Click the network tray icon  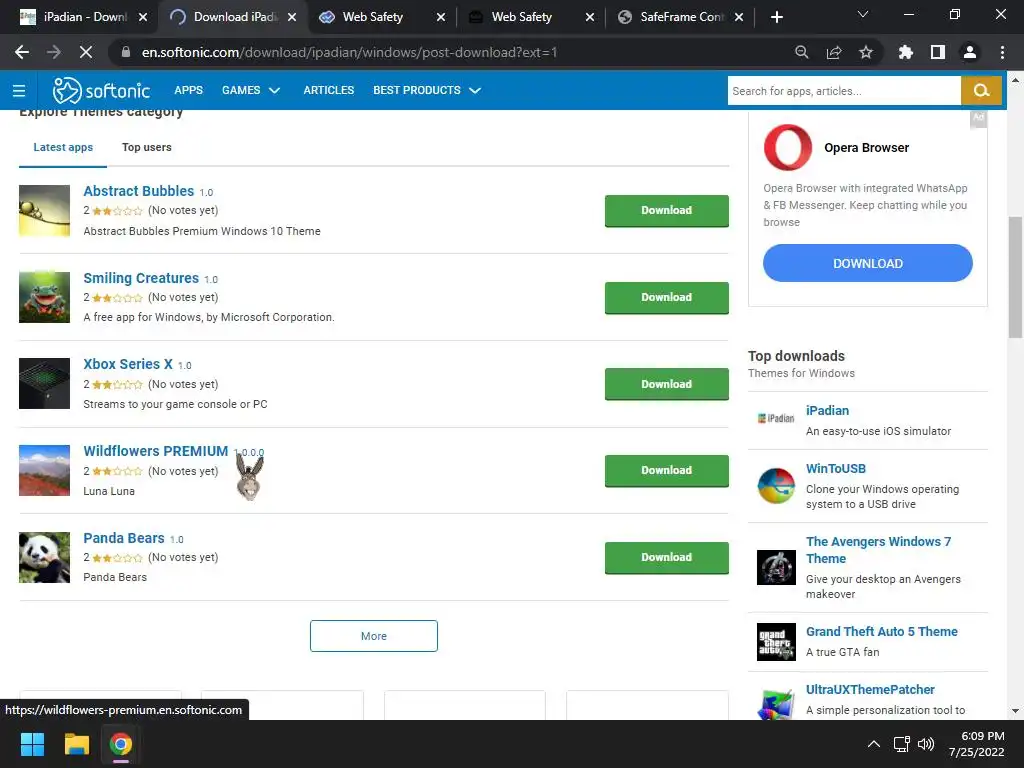[902, 744]
